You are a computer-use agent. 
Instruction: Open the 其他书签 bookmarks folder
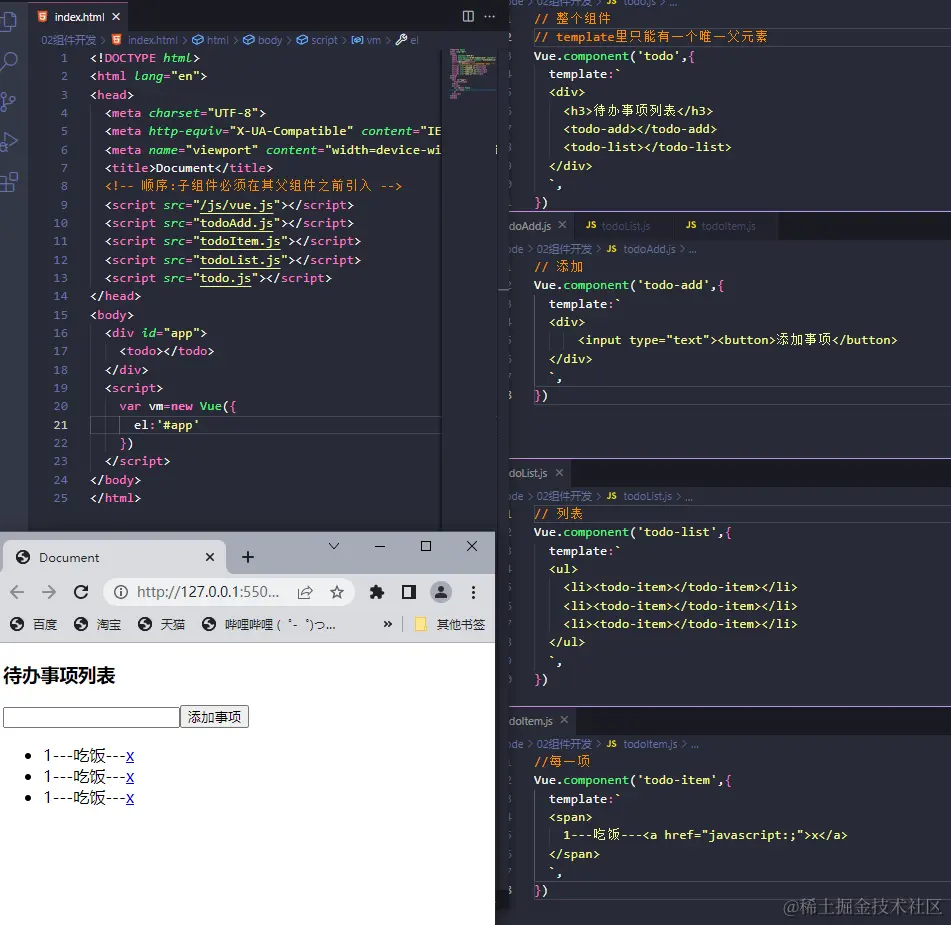449,624
